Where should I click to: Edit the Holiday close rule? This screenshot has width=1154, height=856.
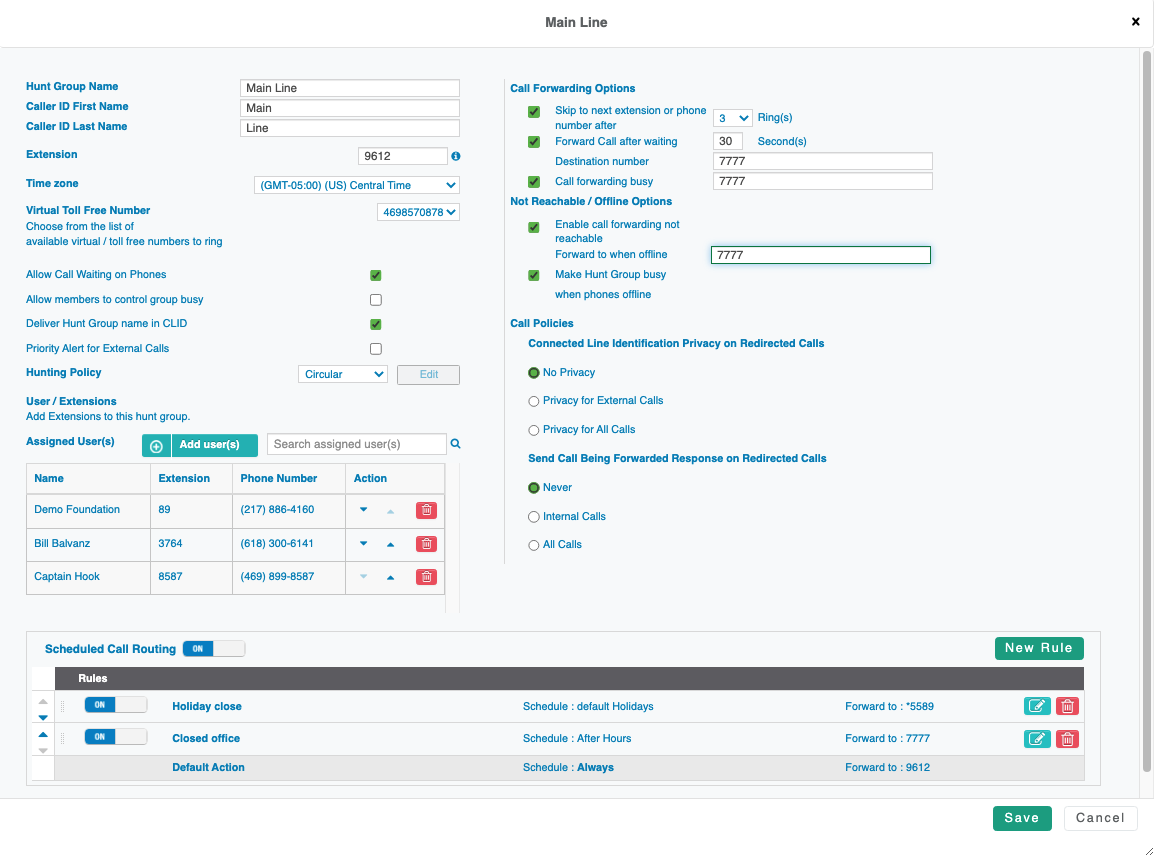point(1037,706)
